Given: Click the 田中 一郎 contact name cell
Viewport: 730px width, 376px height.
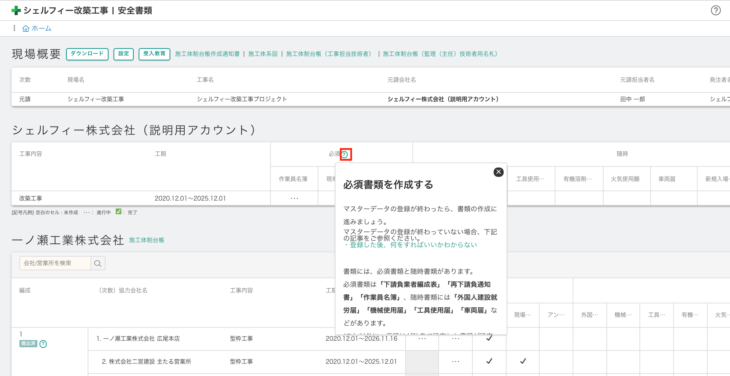Looking at the screenshot, I should [632, 99].
